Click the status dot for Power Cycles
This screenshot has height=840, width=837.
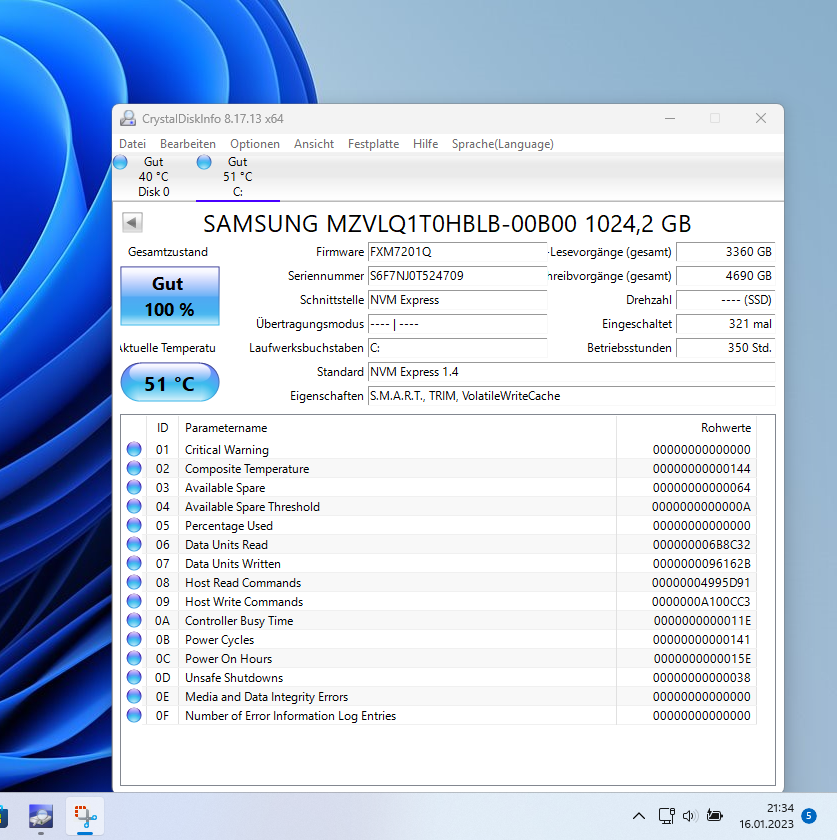134,639
